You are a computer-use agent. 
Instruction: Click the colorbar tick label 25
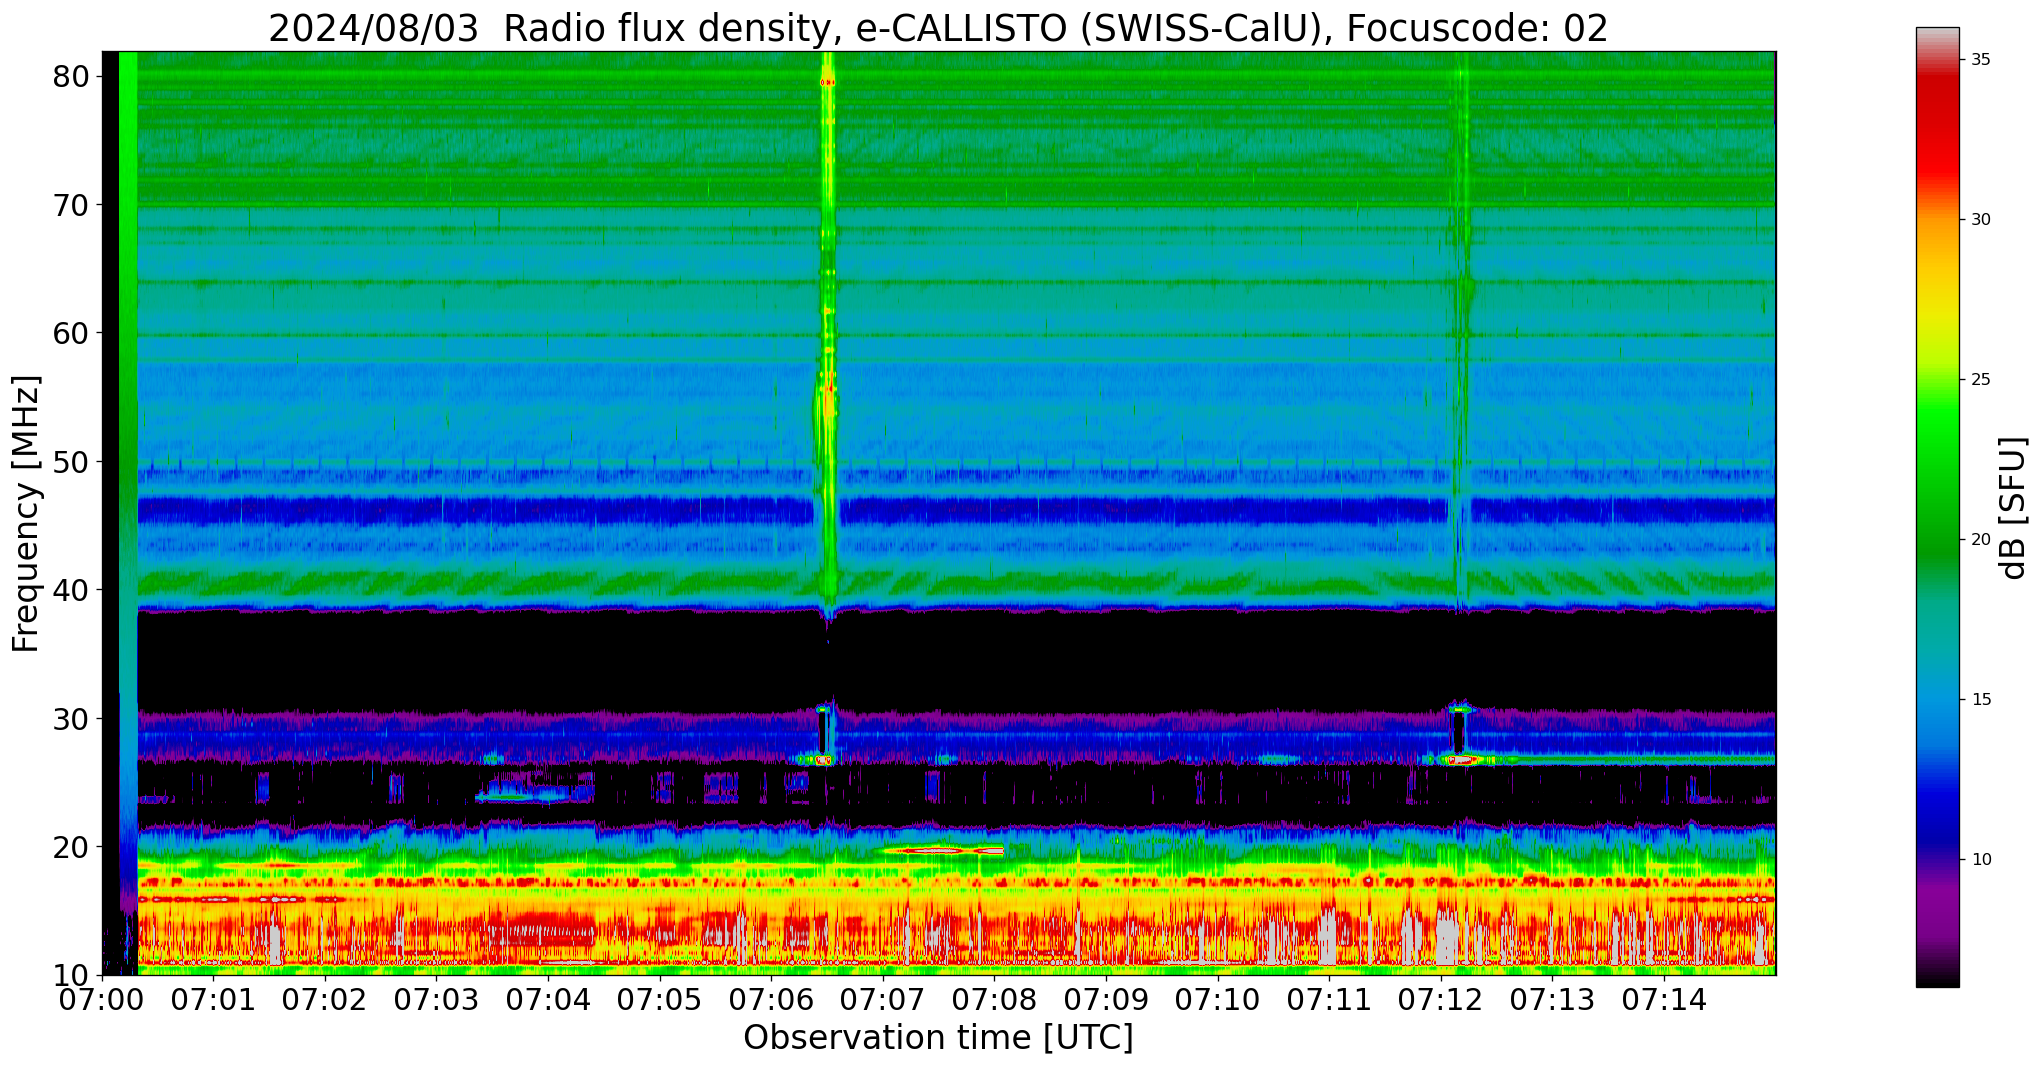tap(1981, 380)
